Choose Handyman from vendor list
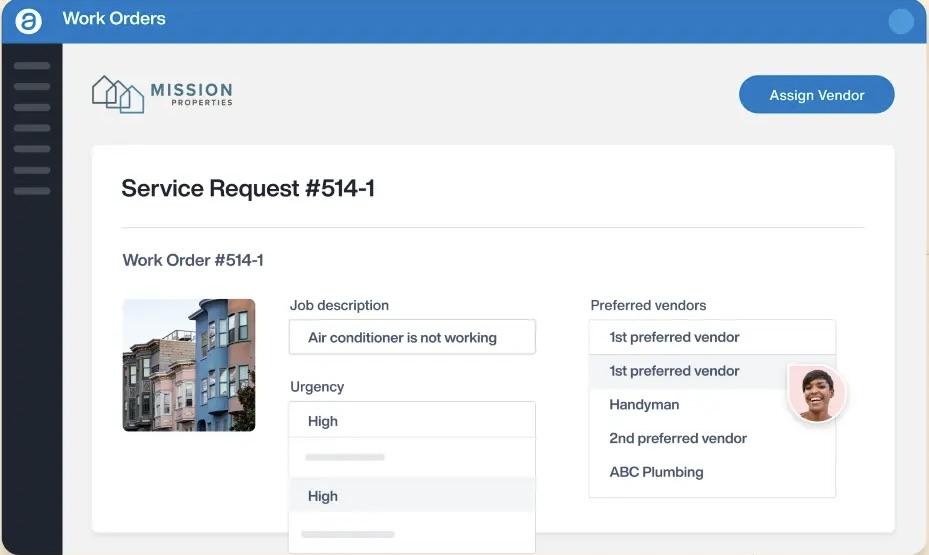Image resolution: width=929 pixels, height=555 pixels. [644, 405]
